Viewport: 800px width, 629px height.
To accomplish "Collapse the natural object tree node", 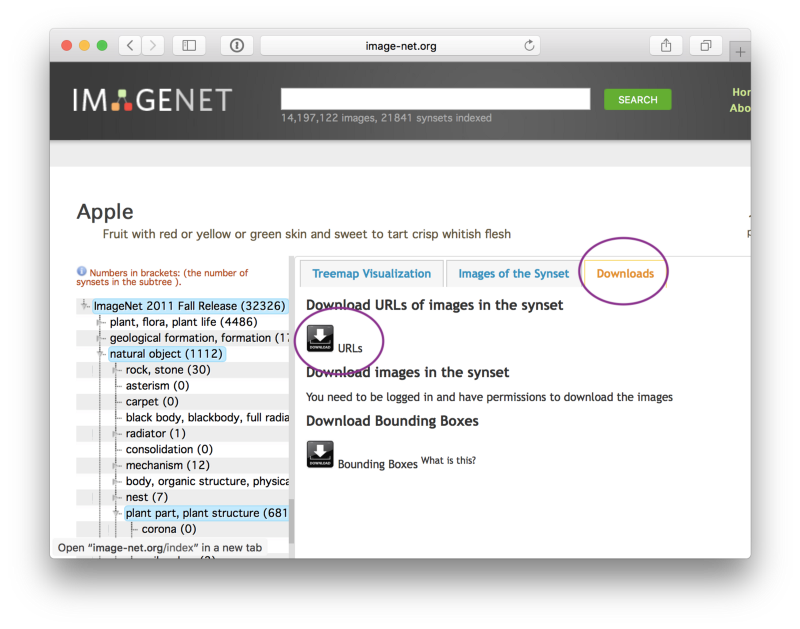I will pyautogui.click(x=101, y=354).
